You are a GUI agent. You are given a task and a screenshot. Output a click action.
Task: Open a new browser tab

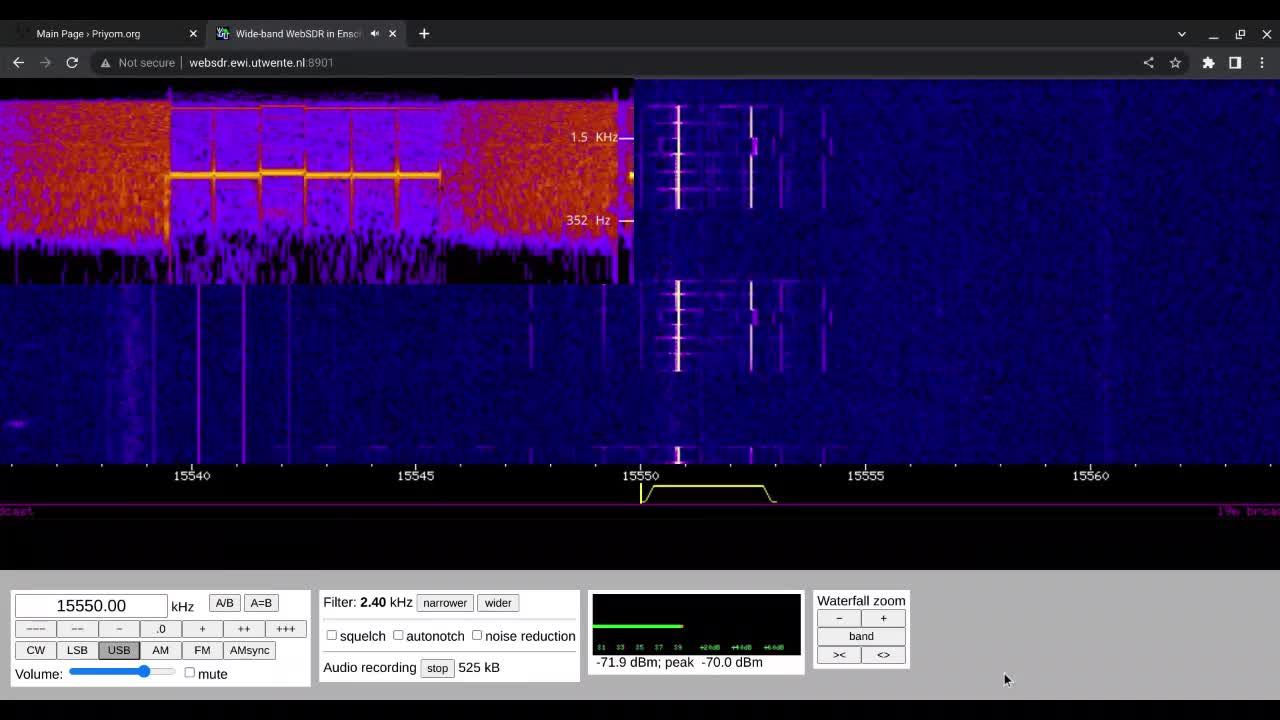tap(424, 33)
